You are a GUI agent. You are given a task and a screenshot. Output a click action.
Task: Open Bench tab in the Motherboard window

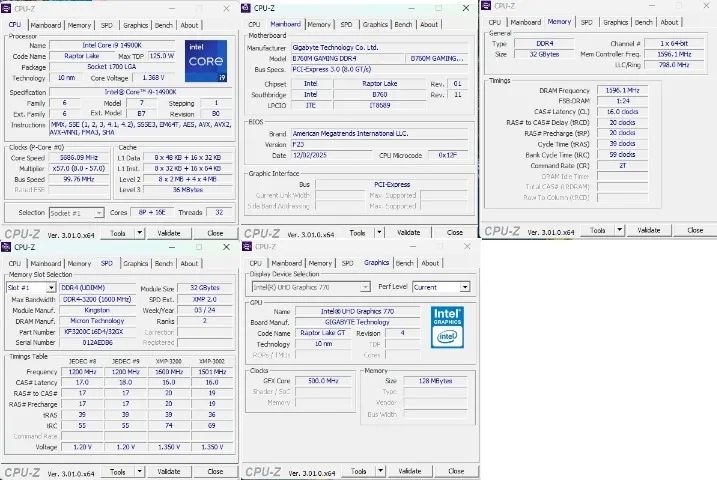(x=403, y=24)
